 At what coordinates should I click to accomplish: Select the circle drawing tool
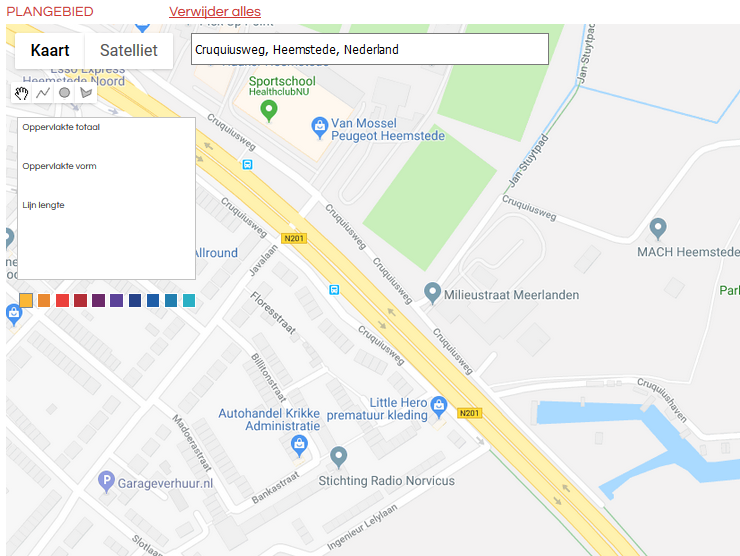pyautogui.click(x=65, y=93)
